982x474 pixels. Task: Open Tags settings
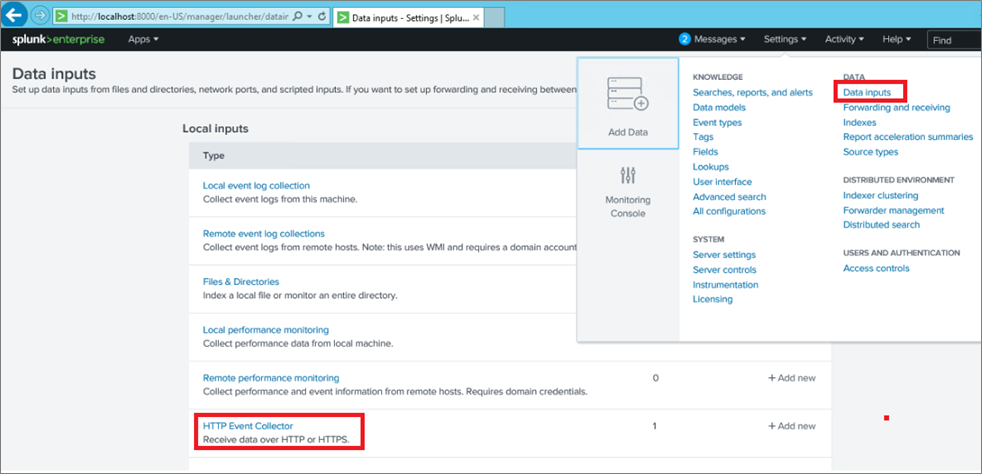703,137
